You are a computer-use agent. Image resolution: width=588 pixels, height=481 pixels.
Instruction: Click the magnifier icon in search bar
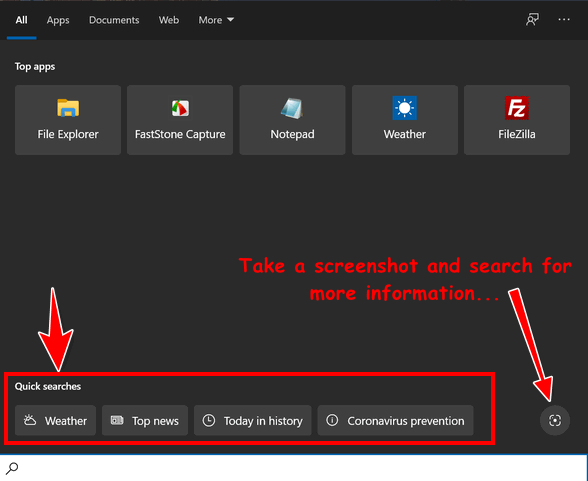pyautogui.click(x=12, y=468)
